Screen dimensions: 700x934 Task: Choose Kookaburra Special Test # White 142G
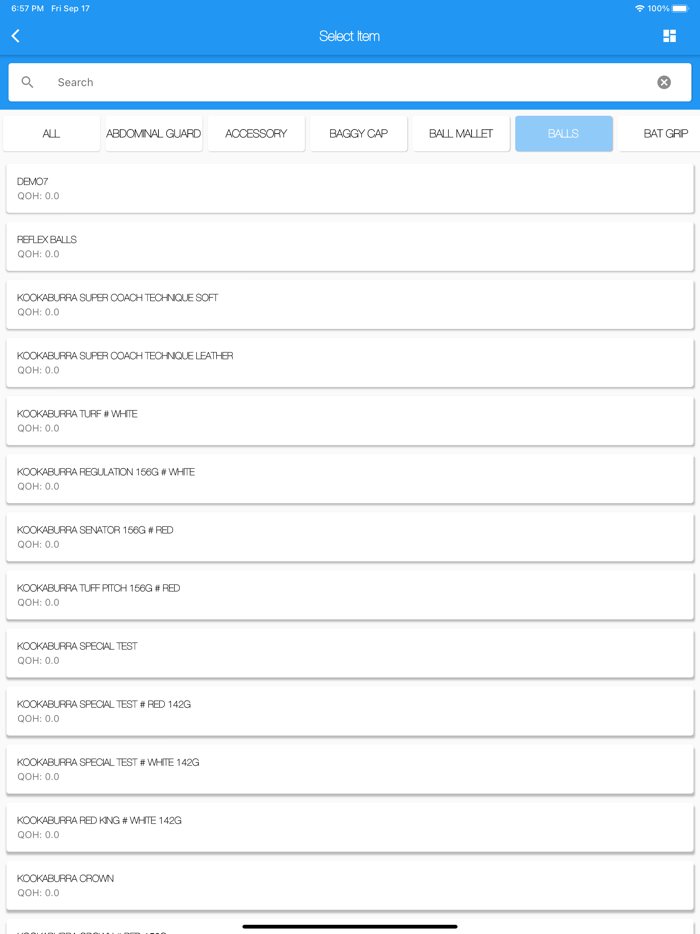(x=350, y=769)
